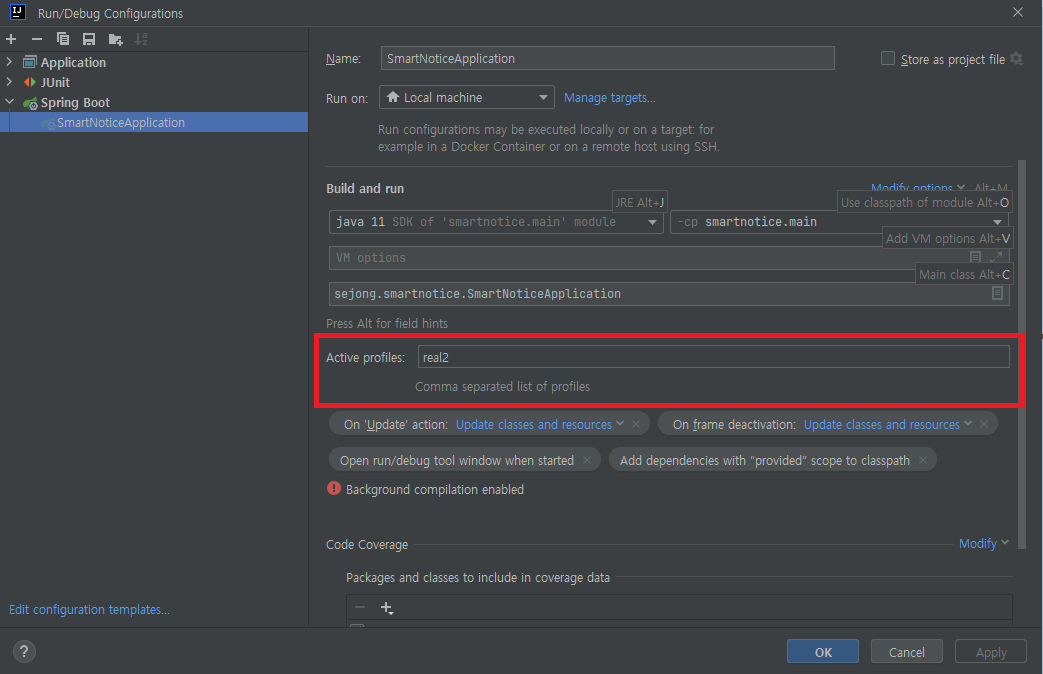1043x674 pixels.
Task: Click the Application type icon in tree
Action: (x=29, y=62)
